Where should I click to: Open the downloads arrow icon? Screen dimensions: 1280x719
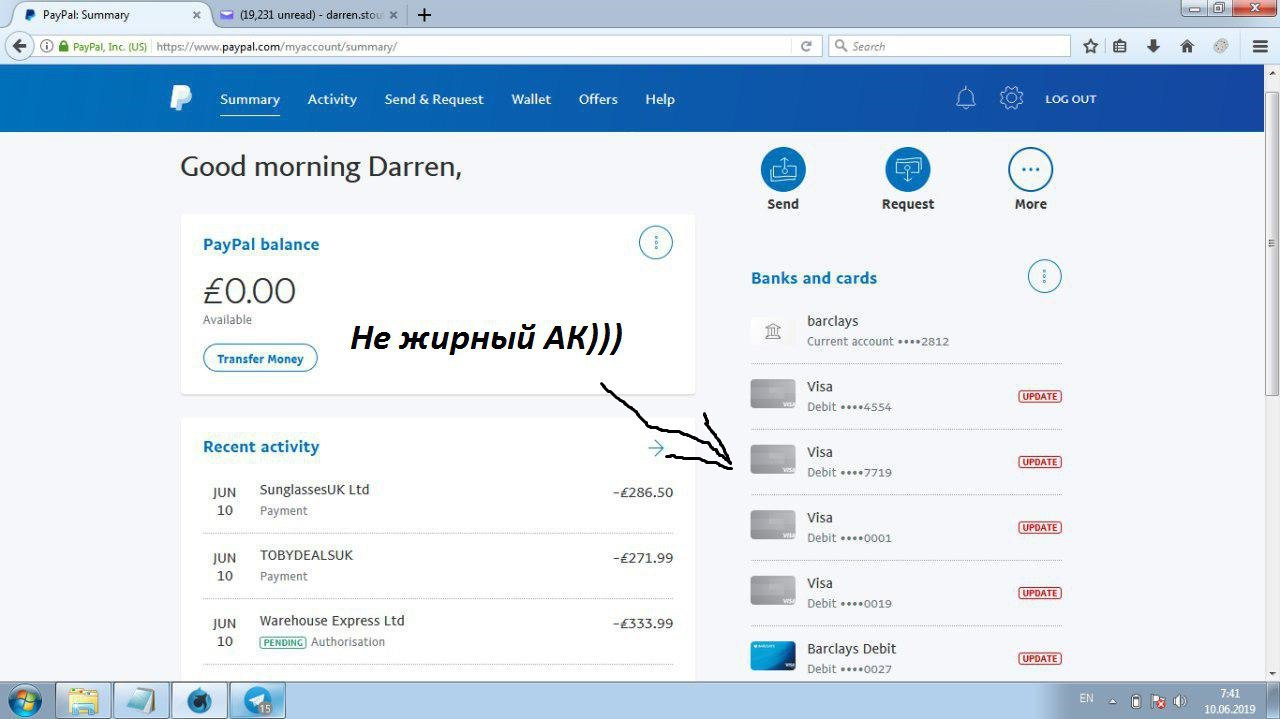pos(1153,46)
